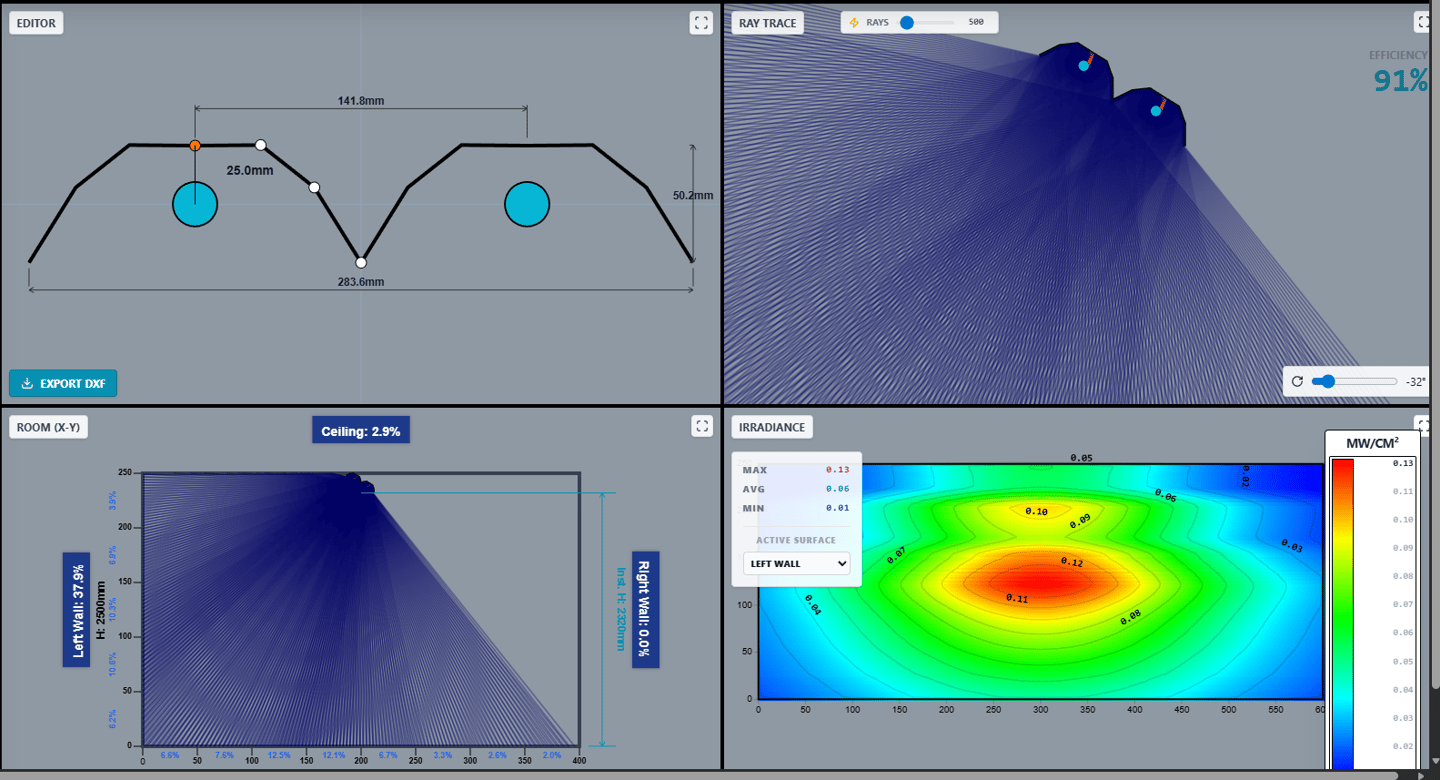Click the 500 rays count value
The image size is (1440, 780).
(x=977, y=22)
